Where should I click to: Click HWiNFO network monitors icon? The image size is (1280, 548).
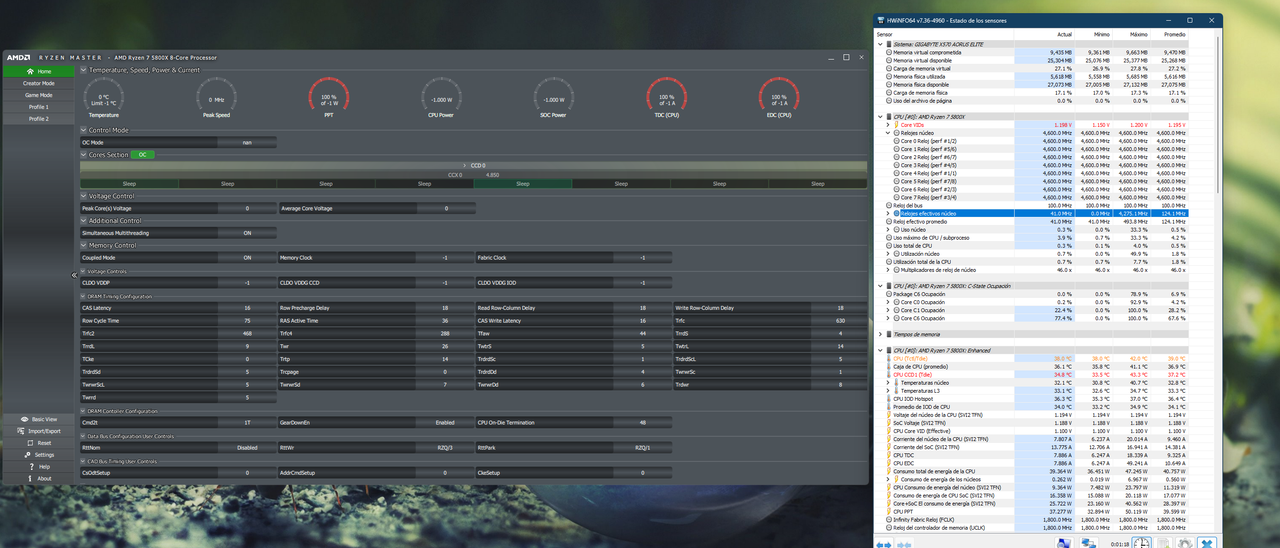click(1088, 543)
